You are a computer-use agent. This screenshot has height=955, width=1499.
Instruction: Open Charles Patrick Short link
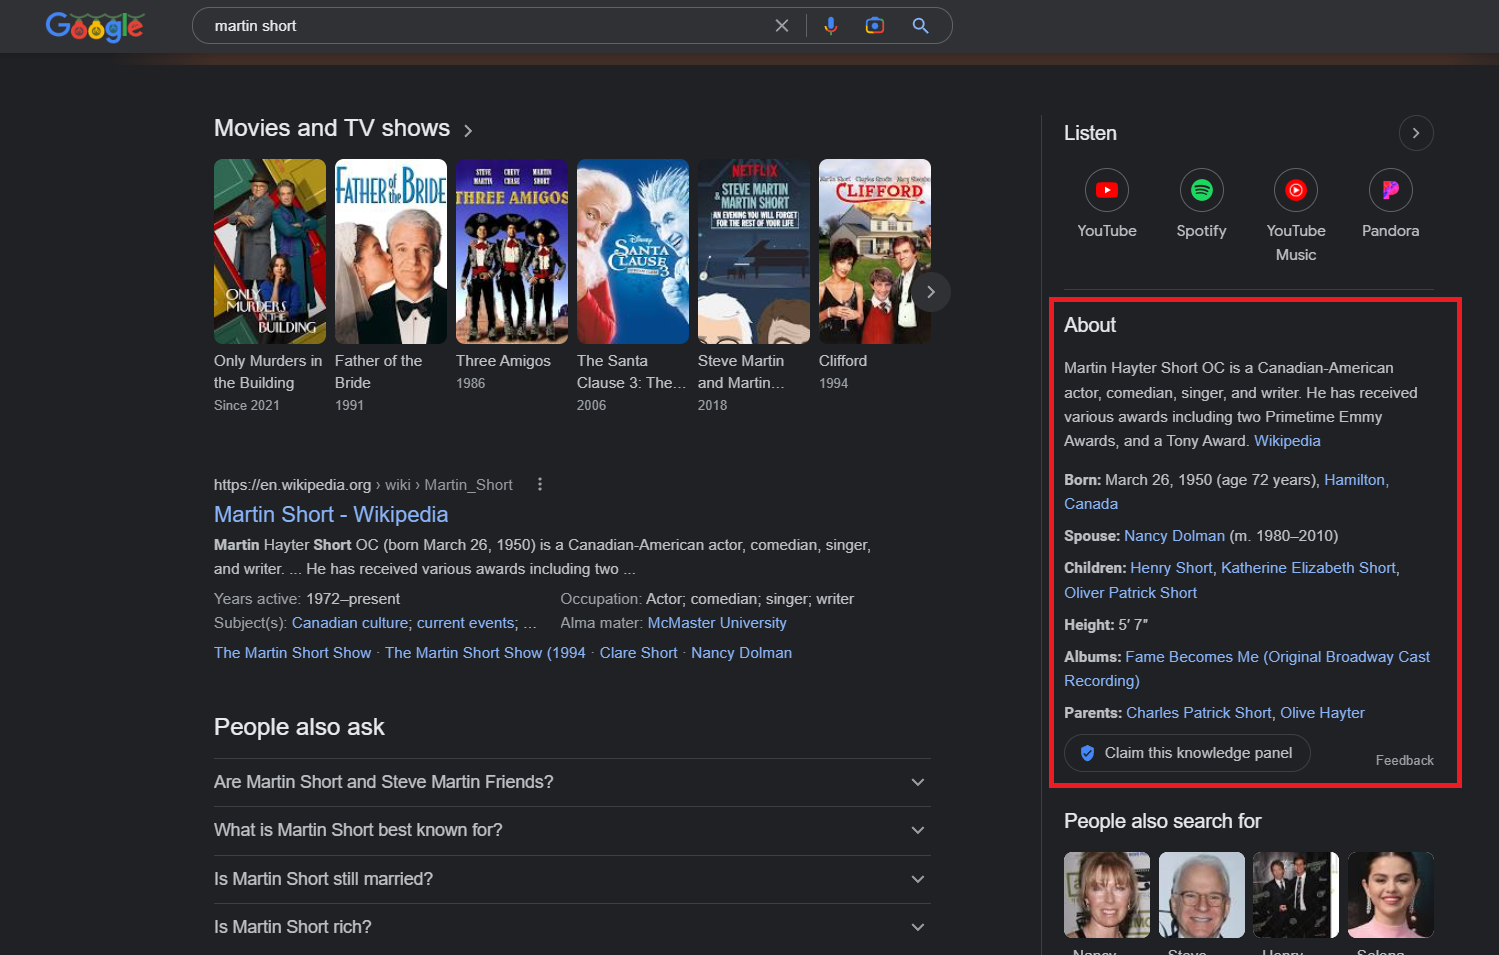point(1199,713)
